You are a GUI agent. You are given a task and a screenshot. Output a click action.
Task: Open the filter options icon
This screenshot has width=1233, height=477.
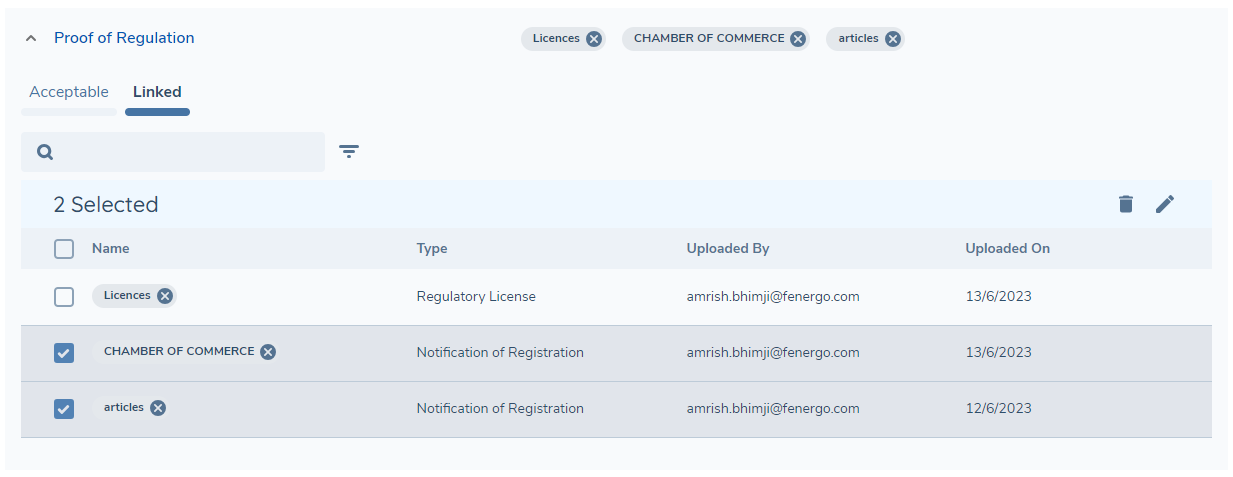(x=348, y=152)
